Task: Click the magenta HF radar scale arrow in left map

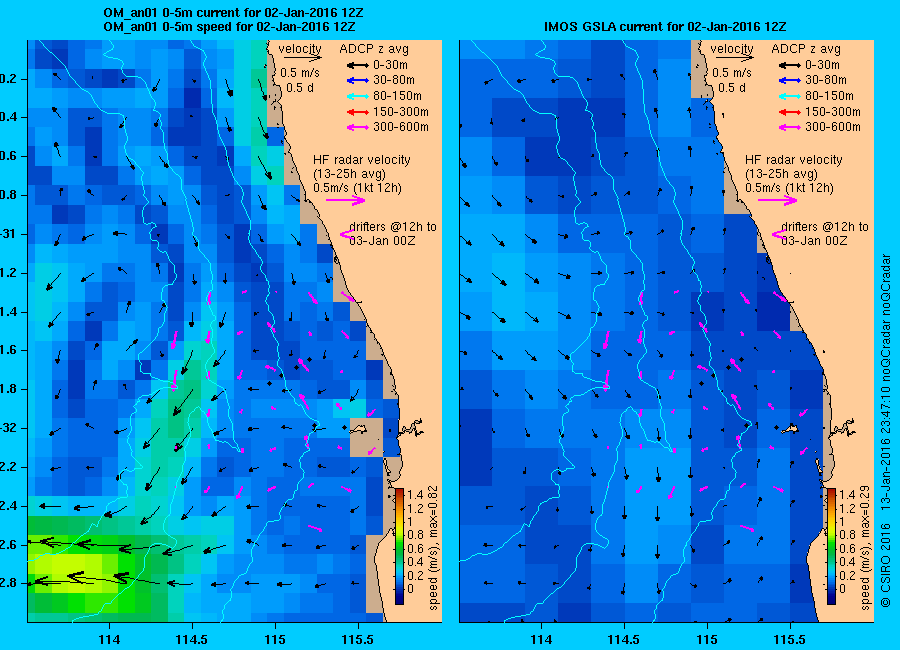Action: point(346,200)
